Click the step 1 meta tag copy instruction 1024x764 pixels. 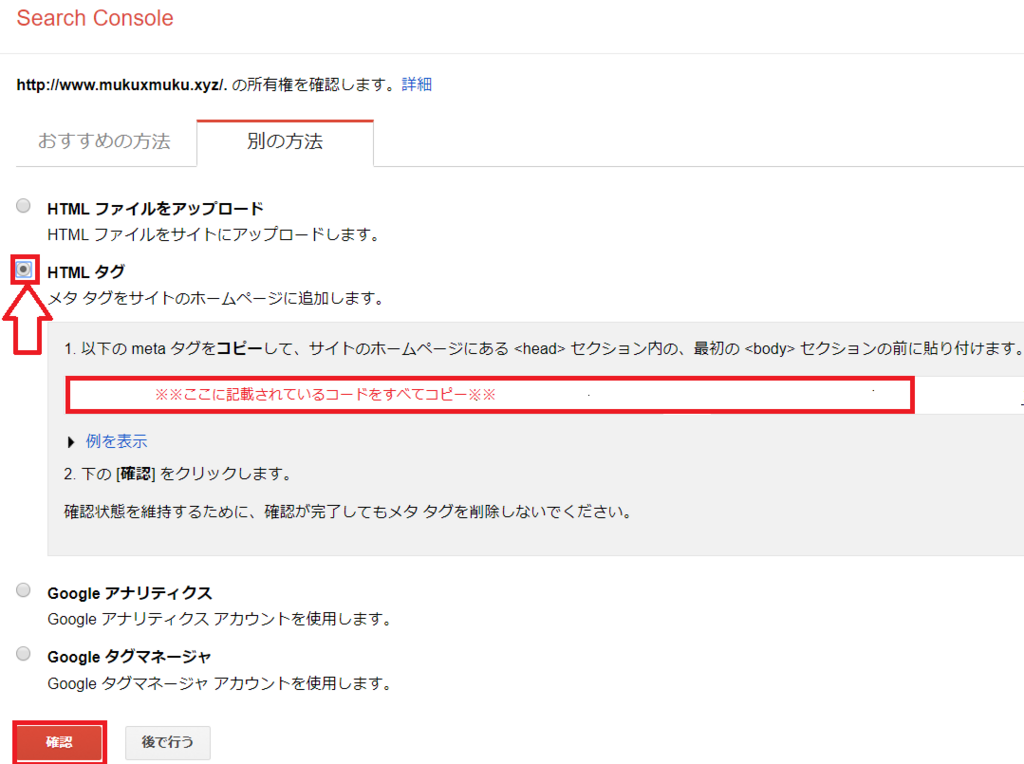point(543,349)
